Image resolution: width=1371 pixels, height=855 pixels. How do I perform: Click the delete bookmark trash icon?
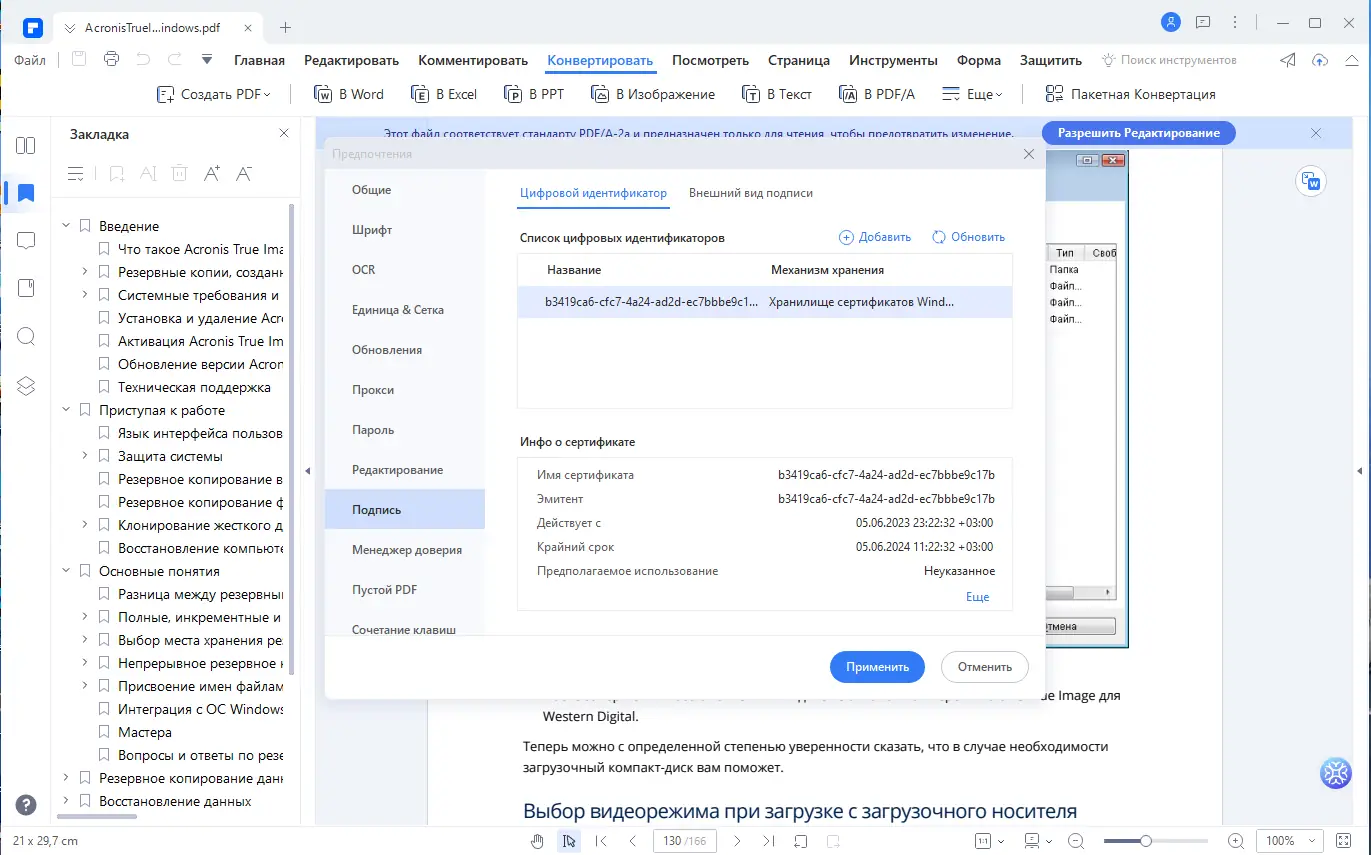coord(179,174)
